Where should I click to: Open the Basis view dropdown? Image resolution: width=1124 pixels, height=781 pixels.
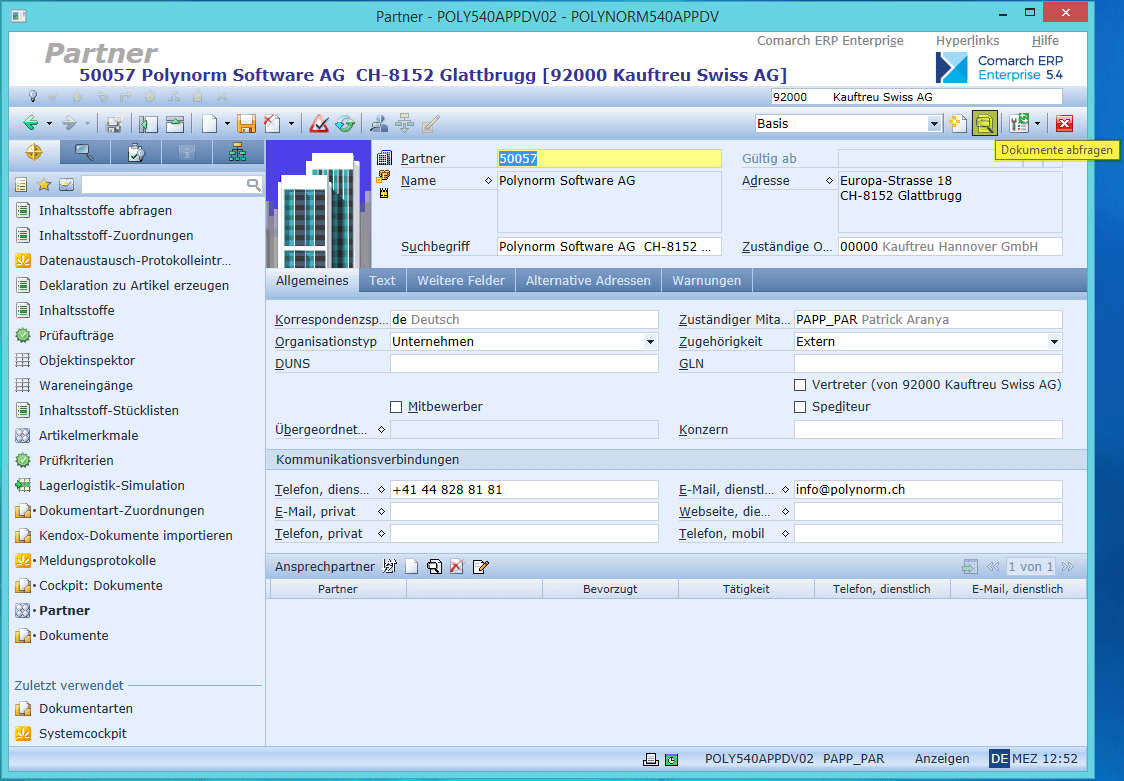tap(933, 124)
